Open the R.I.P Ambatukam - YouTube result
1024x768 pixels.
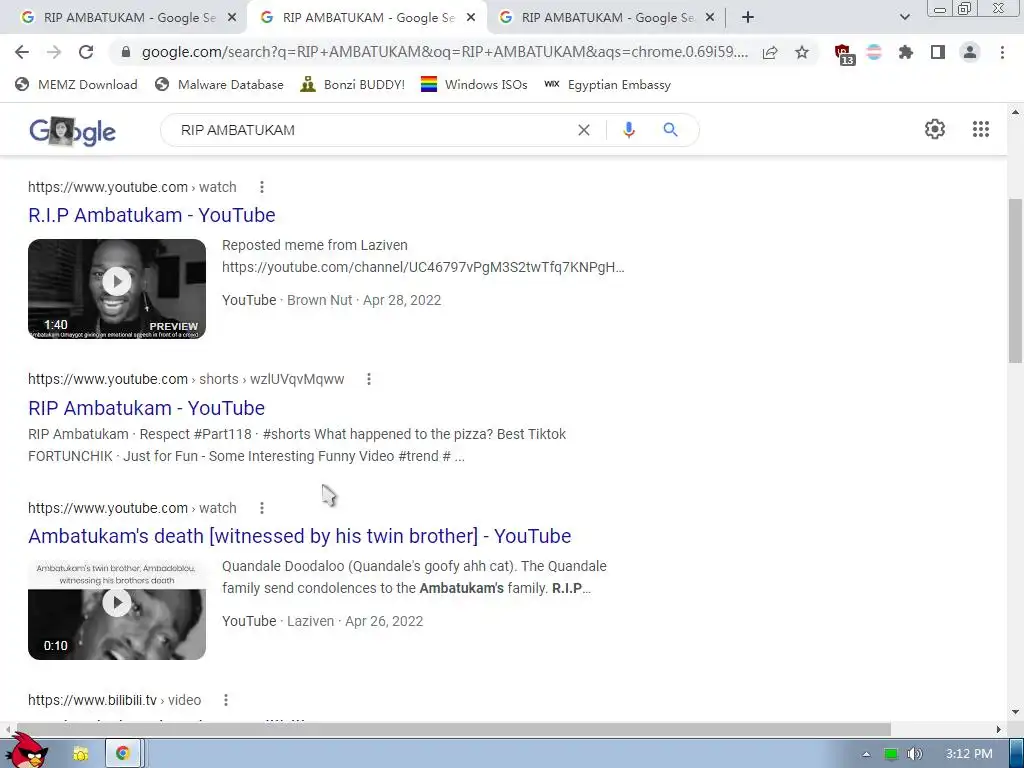[x=152, y=215]
